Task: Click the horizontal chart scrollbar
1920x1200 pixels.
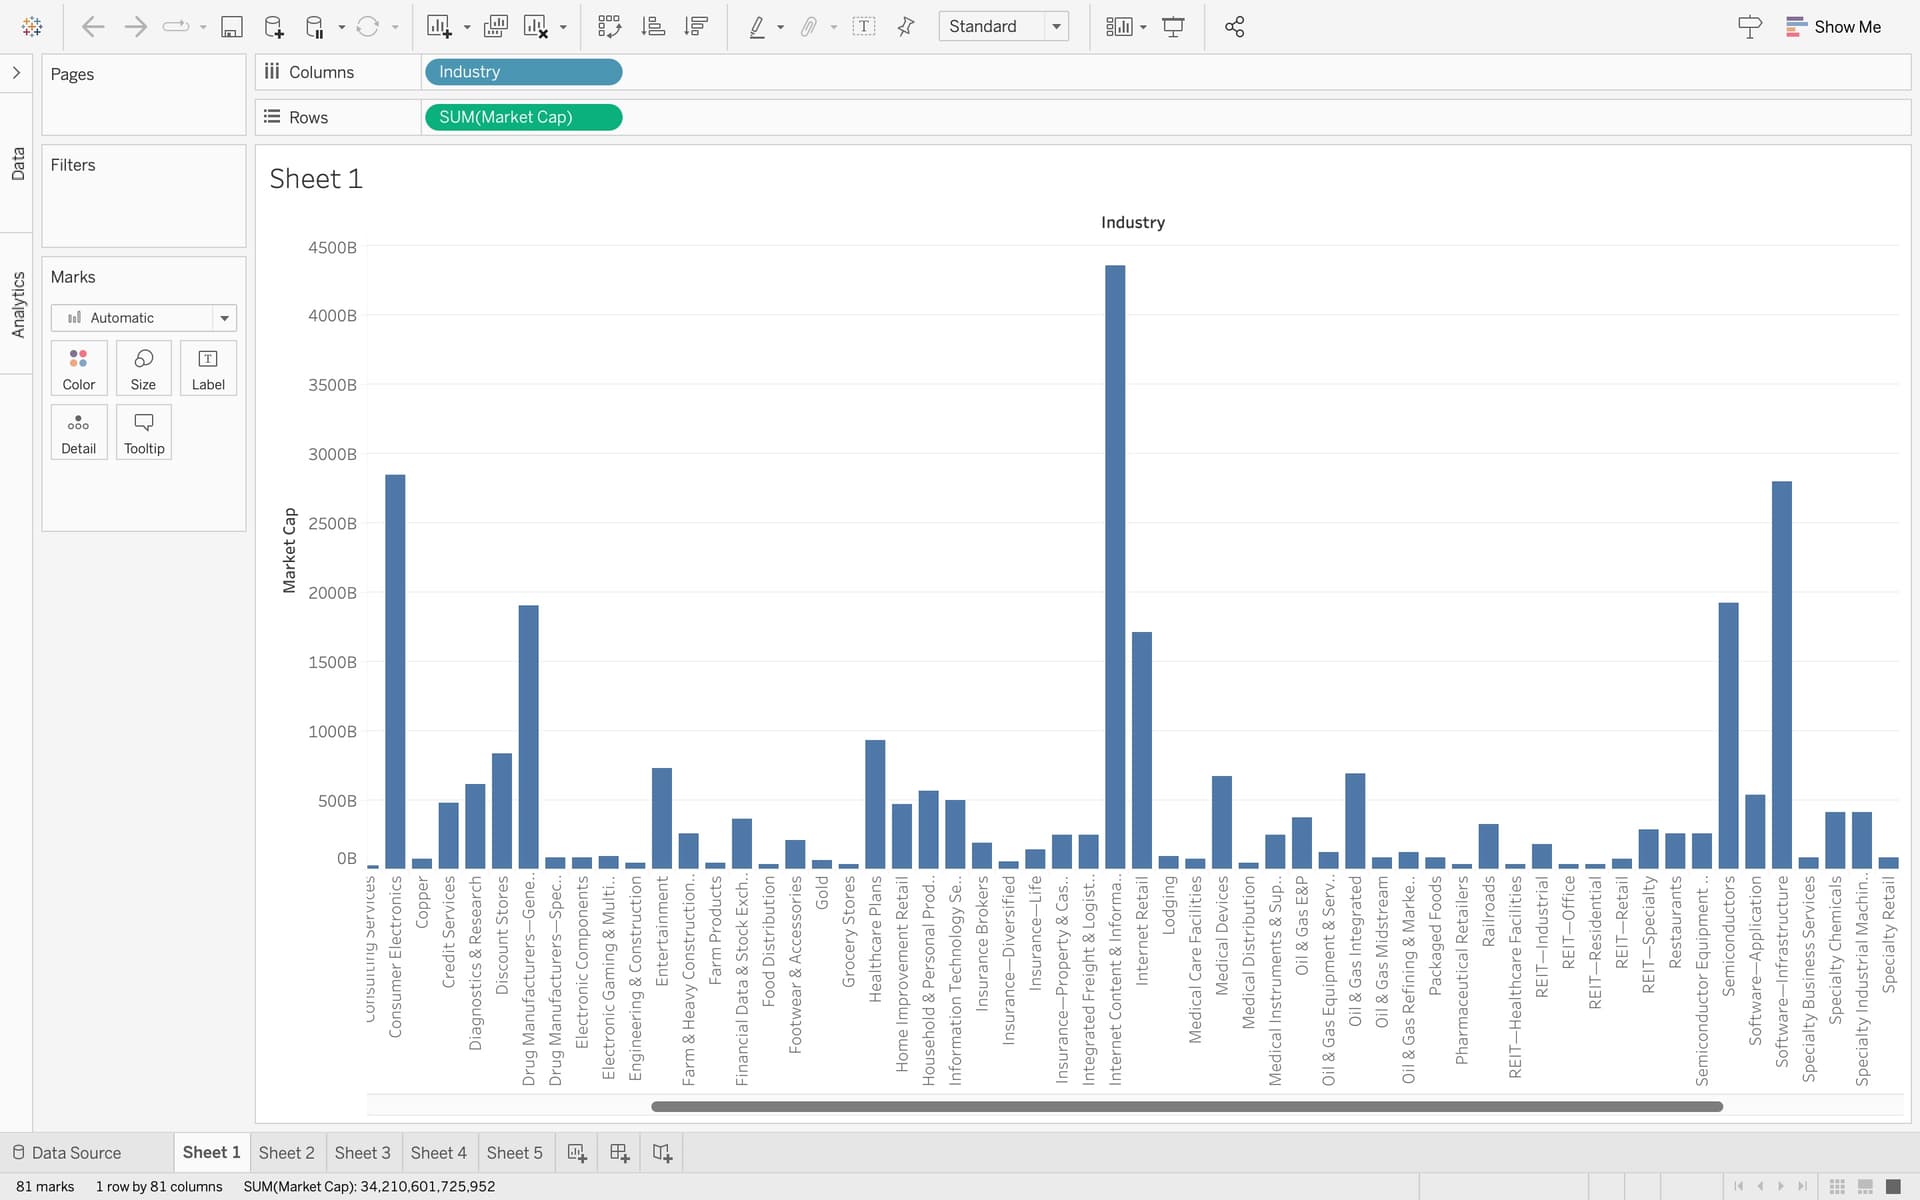Action: point(1186,1107)
